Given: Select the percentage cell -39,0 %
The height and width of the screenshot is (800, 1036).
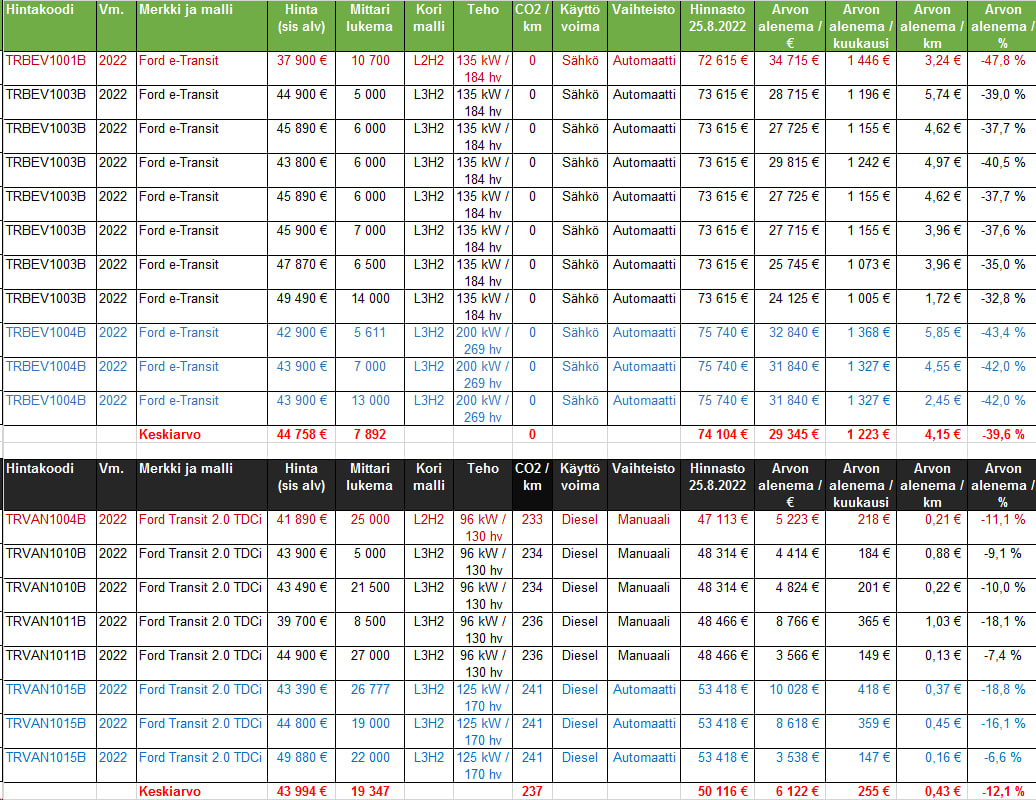Looking at the screenshot, I should coord(1002,102).
